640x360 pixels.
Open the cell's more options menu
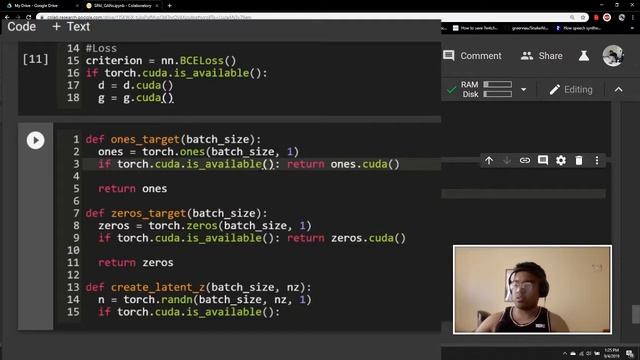point(597,160)
